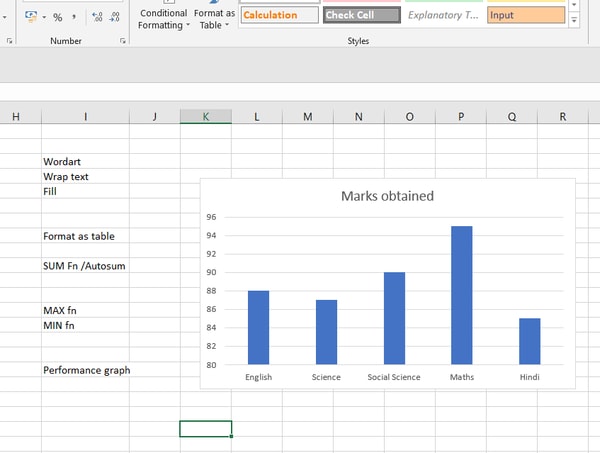The width and height of the screenshot is (600, 453).
Task: Select column L header
Action: pyautogui.click(x=257, y=117)
